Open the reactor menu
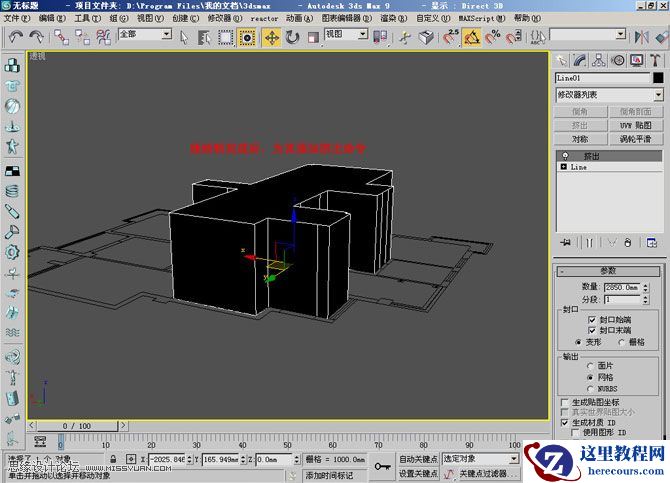670x483 pixels. pos(264,18)
